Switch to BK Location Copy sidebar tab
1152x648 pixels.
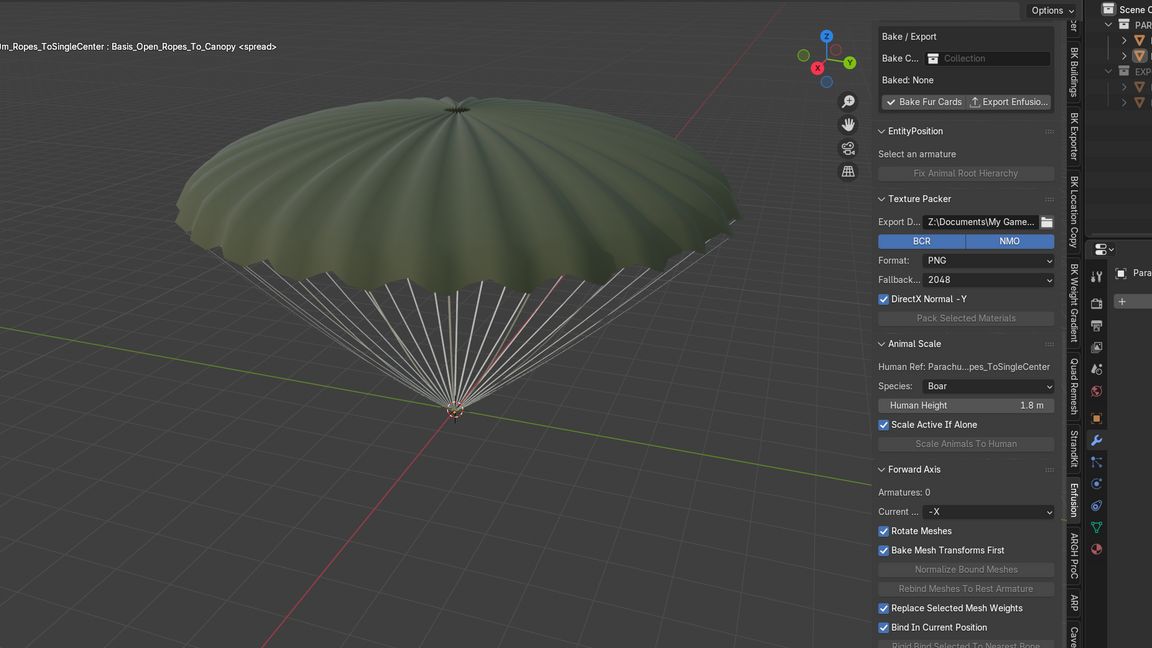tap(1074, 212)
